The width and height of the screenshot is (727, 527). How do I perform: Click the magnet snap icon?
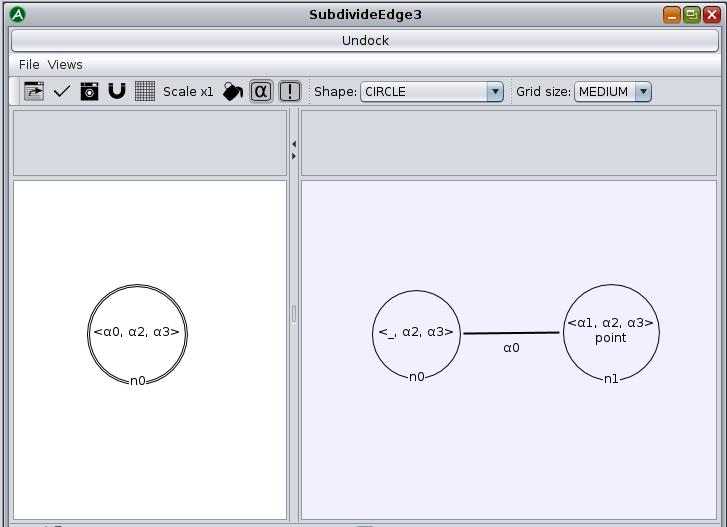coord(117,91)
